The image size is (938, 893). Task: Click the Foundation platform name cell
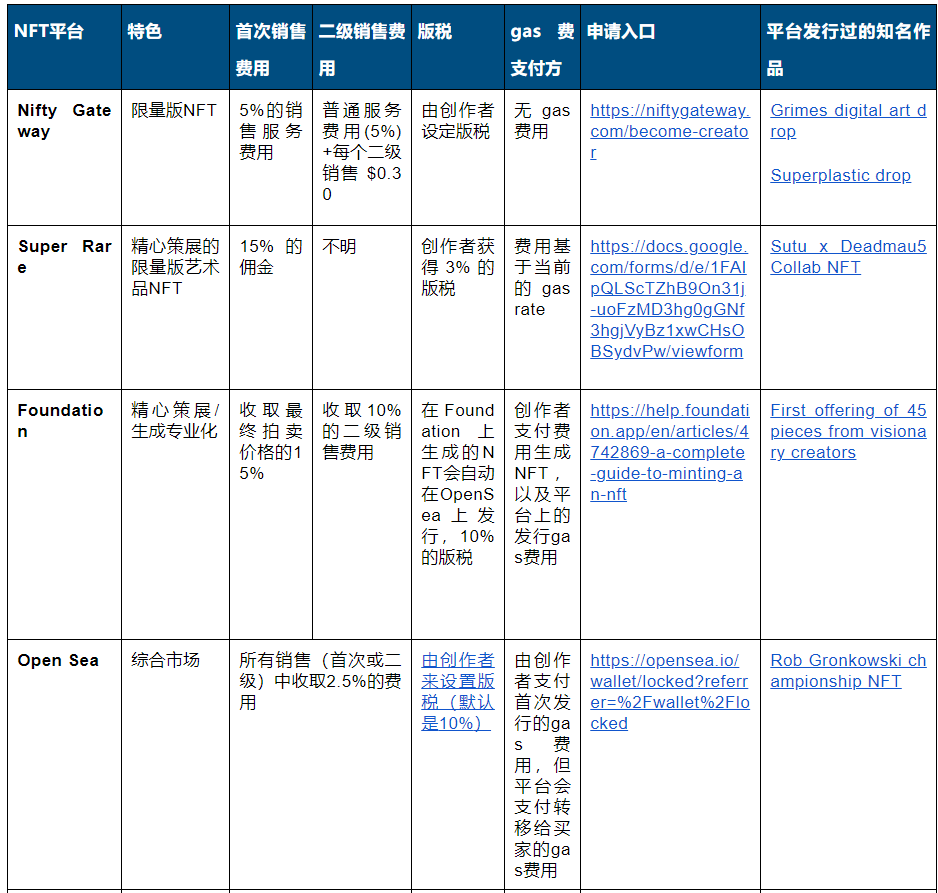[x=65, y=514]
